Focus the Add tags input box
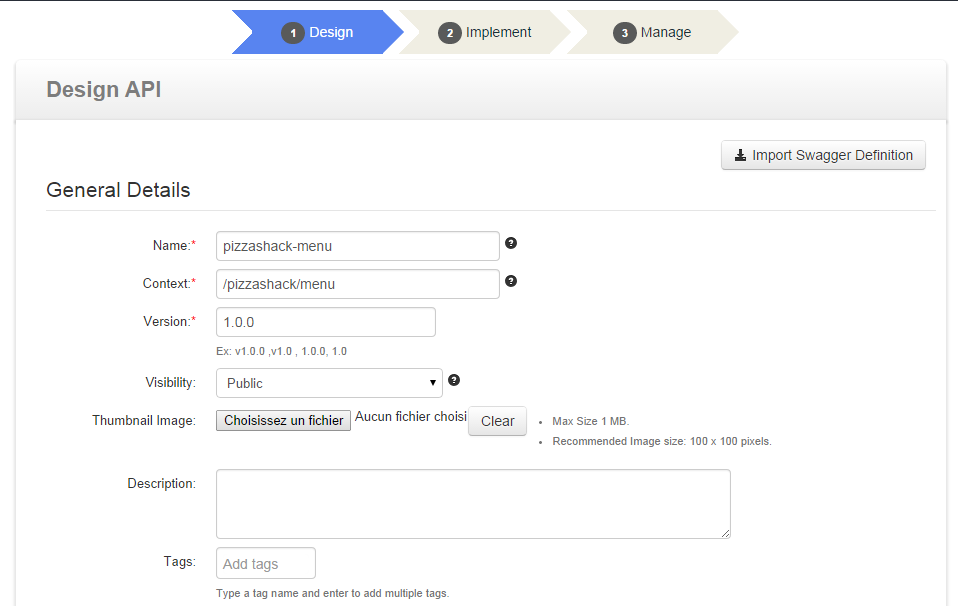Screen dimensions: 958x606 [x=266, y=563]
